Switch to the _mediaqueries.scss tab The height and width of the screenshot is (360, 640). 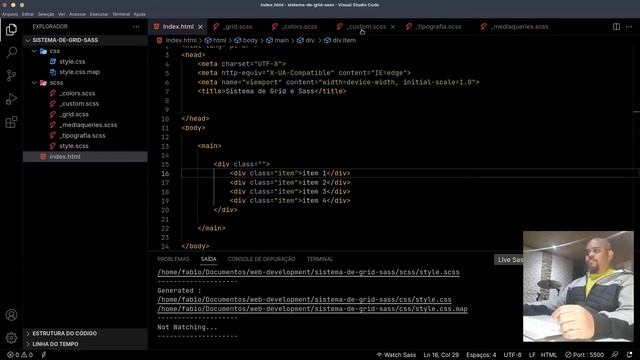516,27
